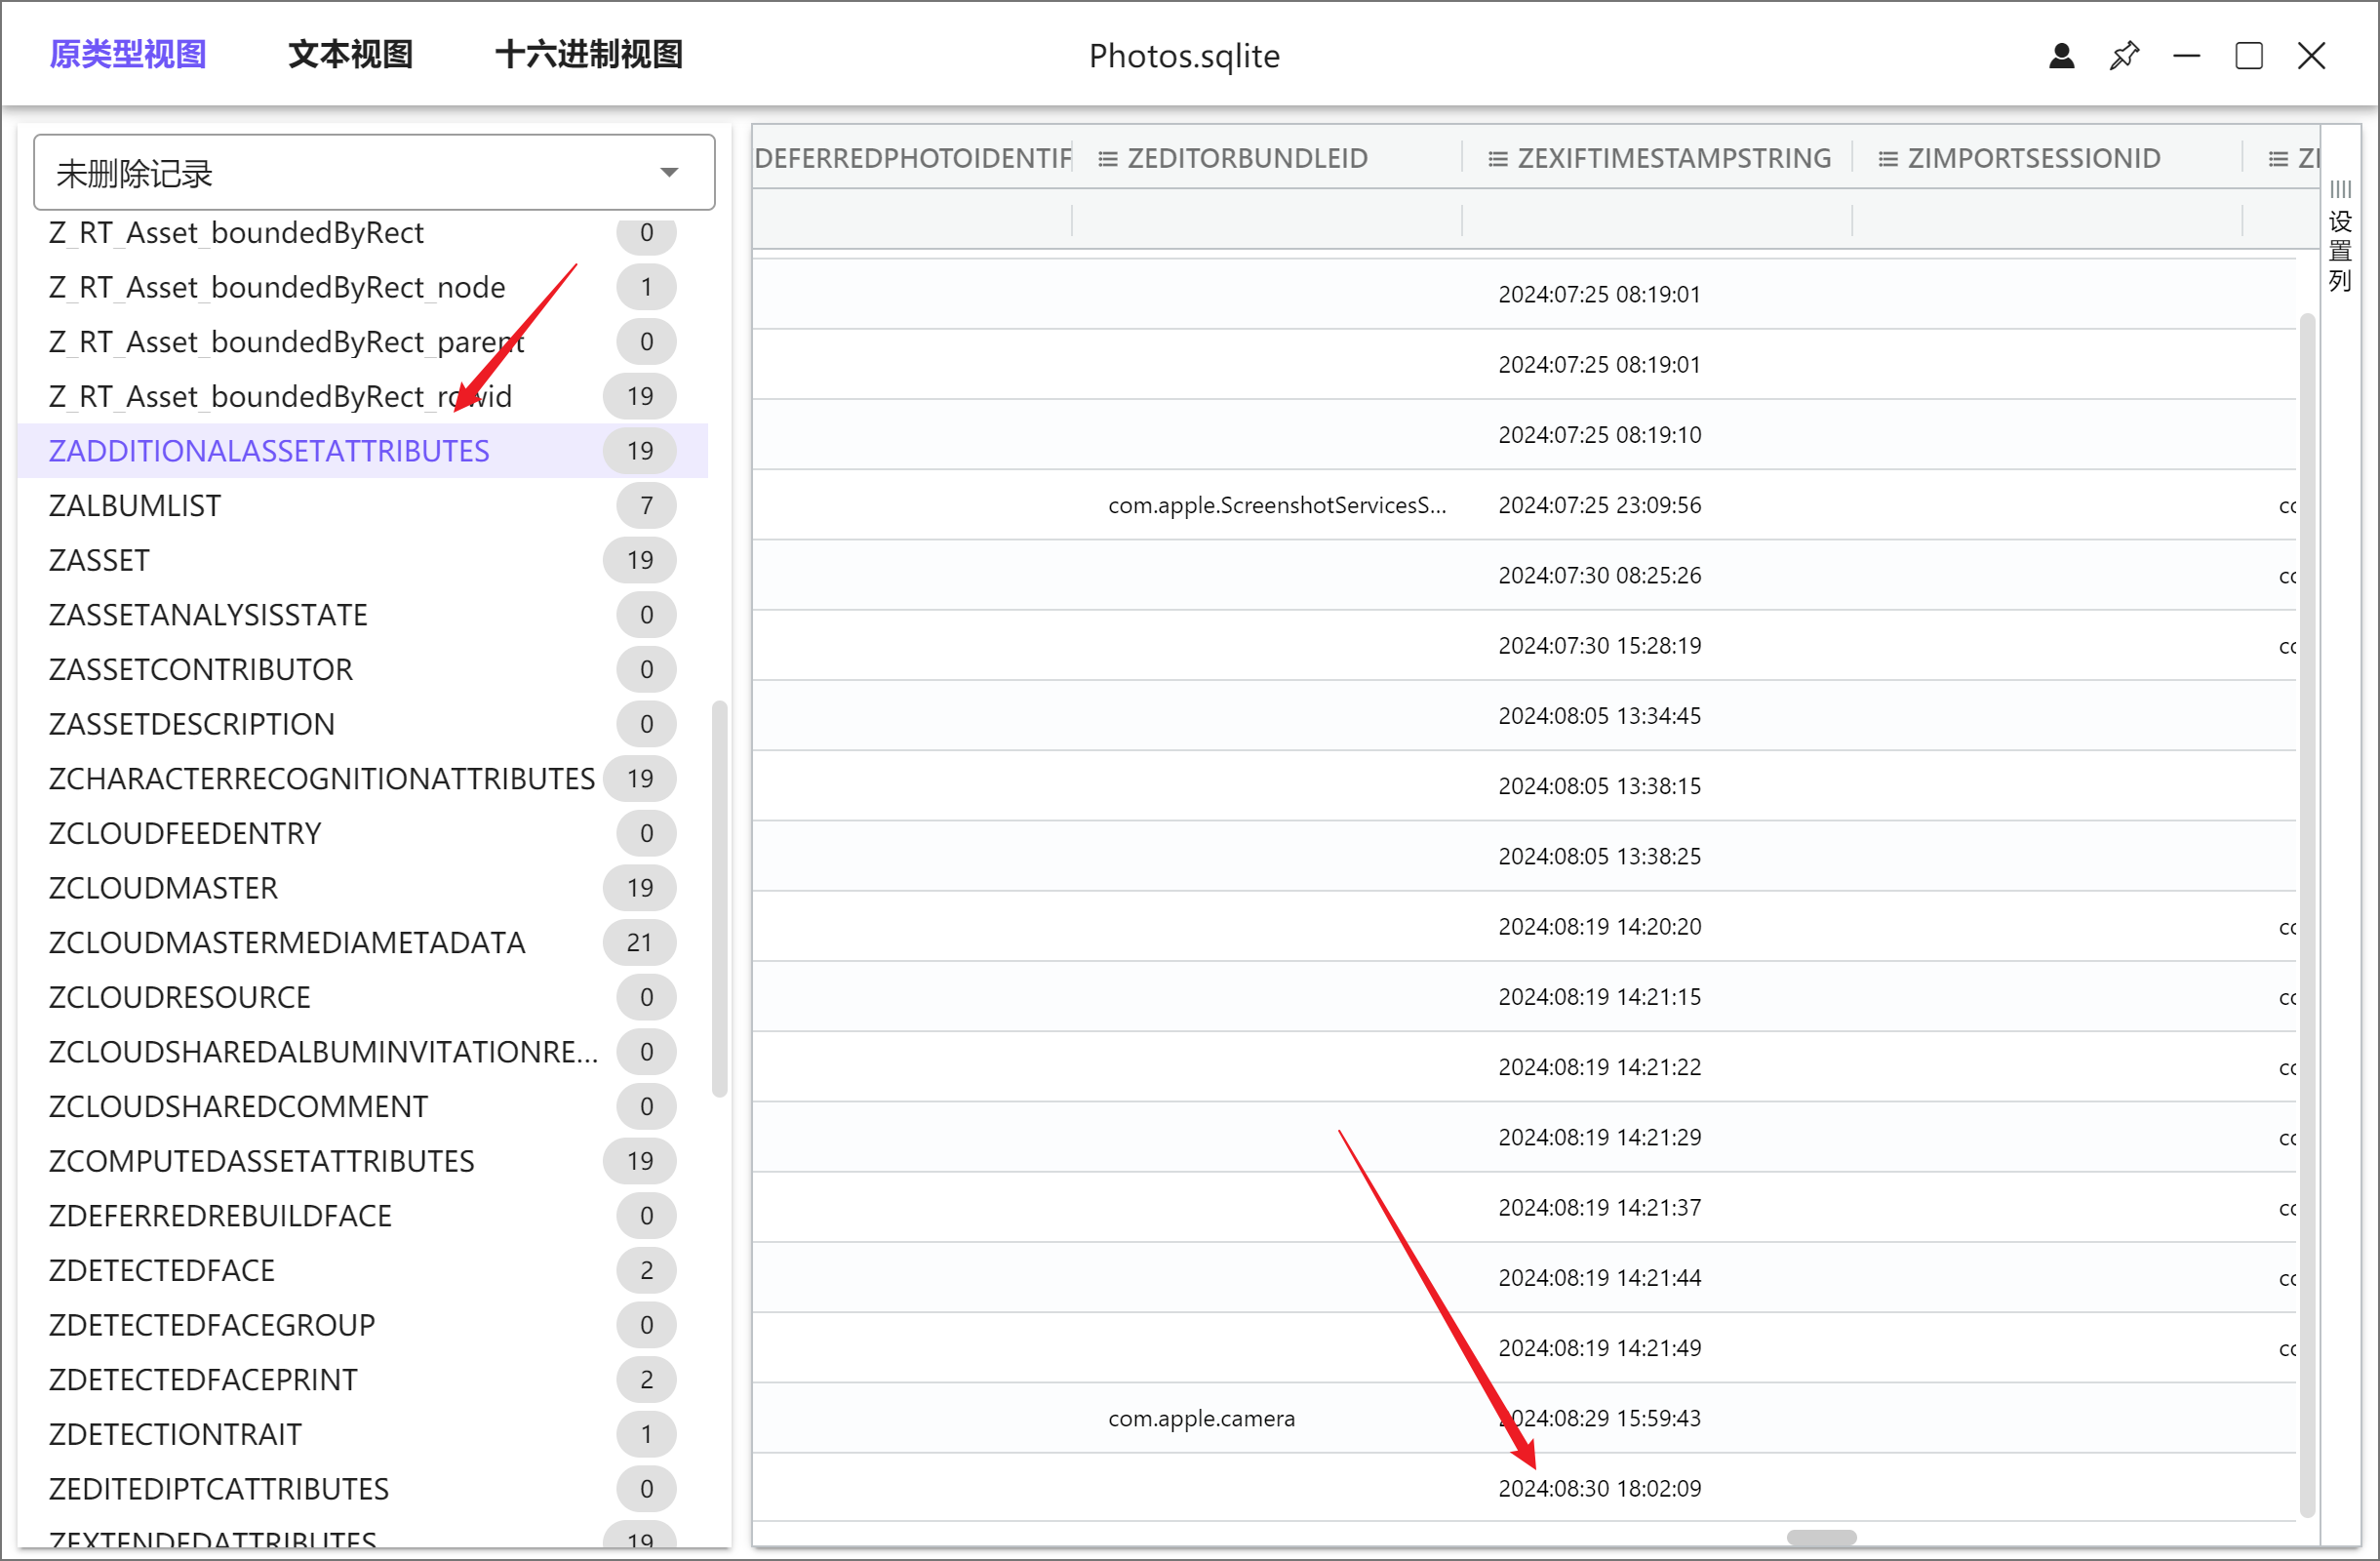2380x1561 pixels.
Task: Maximize the Photos.sqlite window
Action: click(2249, 55)
